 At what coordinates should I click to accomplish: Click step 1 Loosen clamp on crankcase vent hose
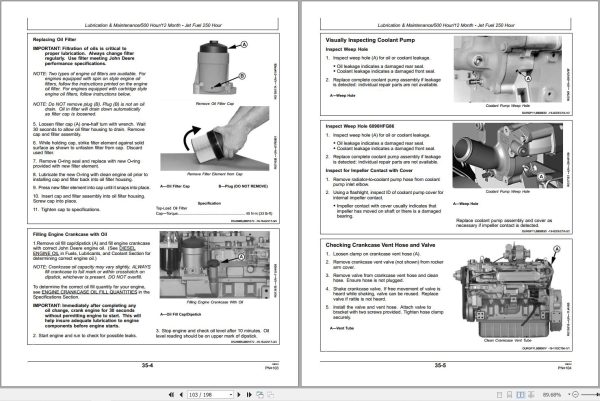point(373,254)
